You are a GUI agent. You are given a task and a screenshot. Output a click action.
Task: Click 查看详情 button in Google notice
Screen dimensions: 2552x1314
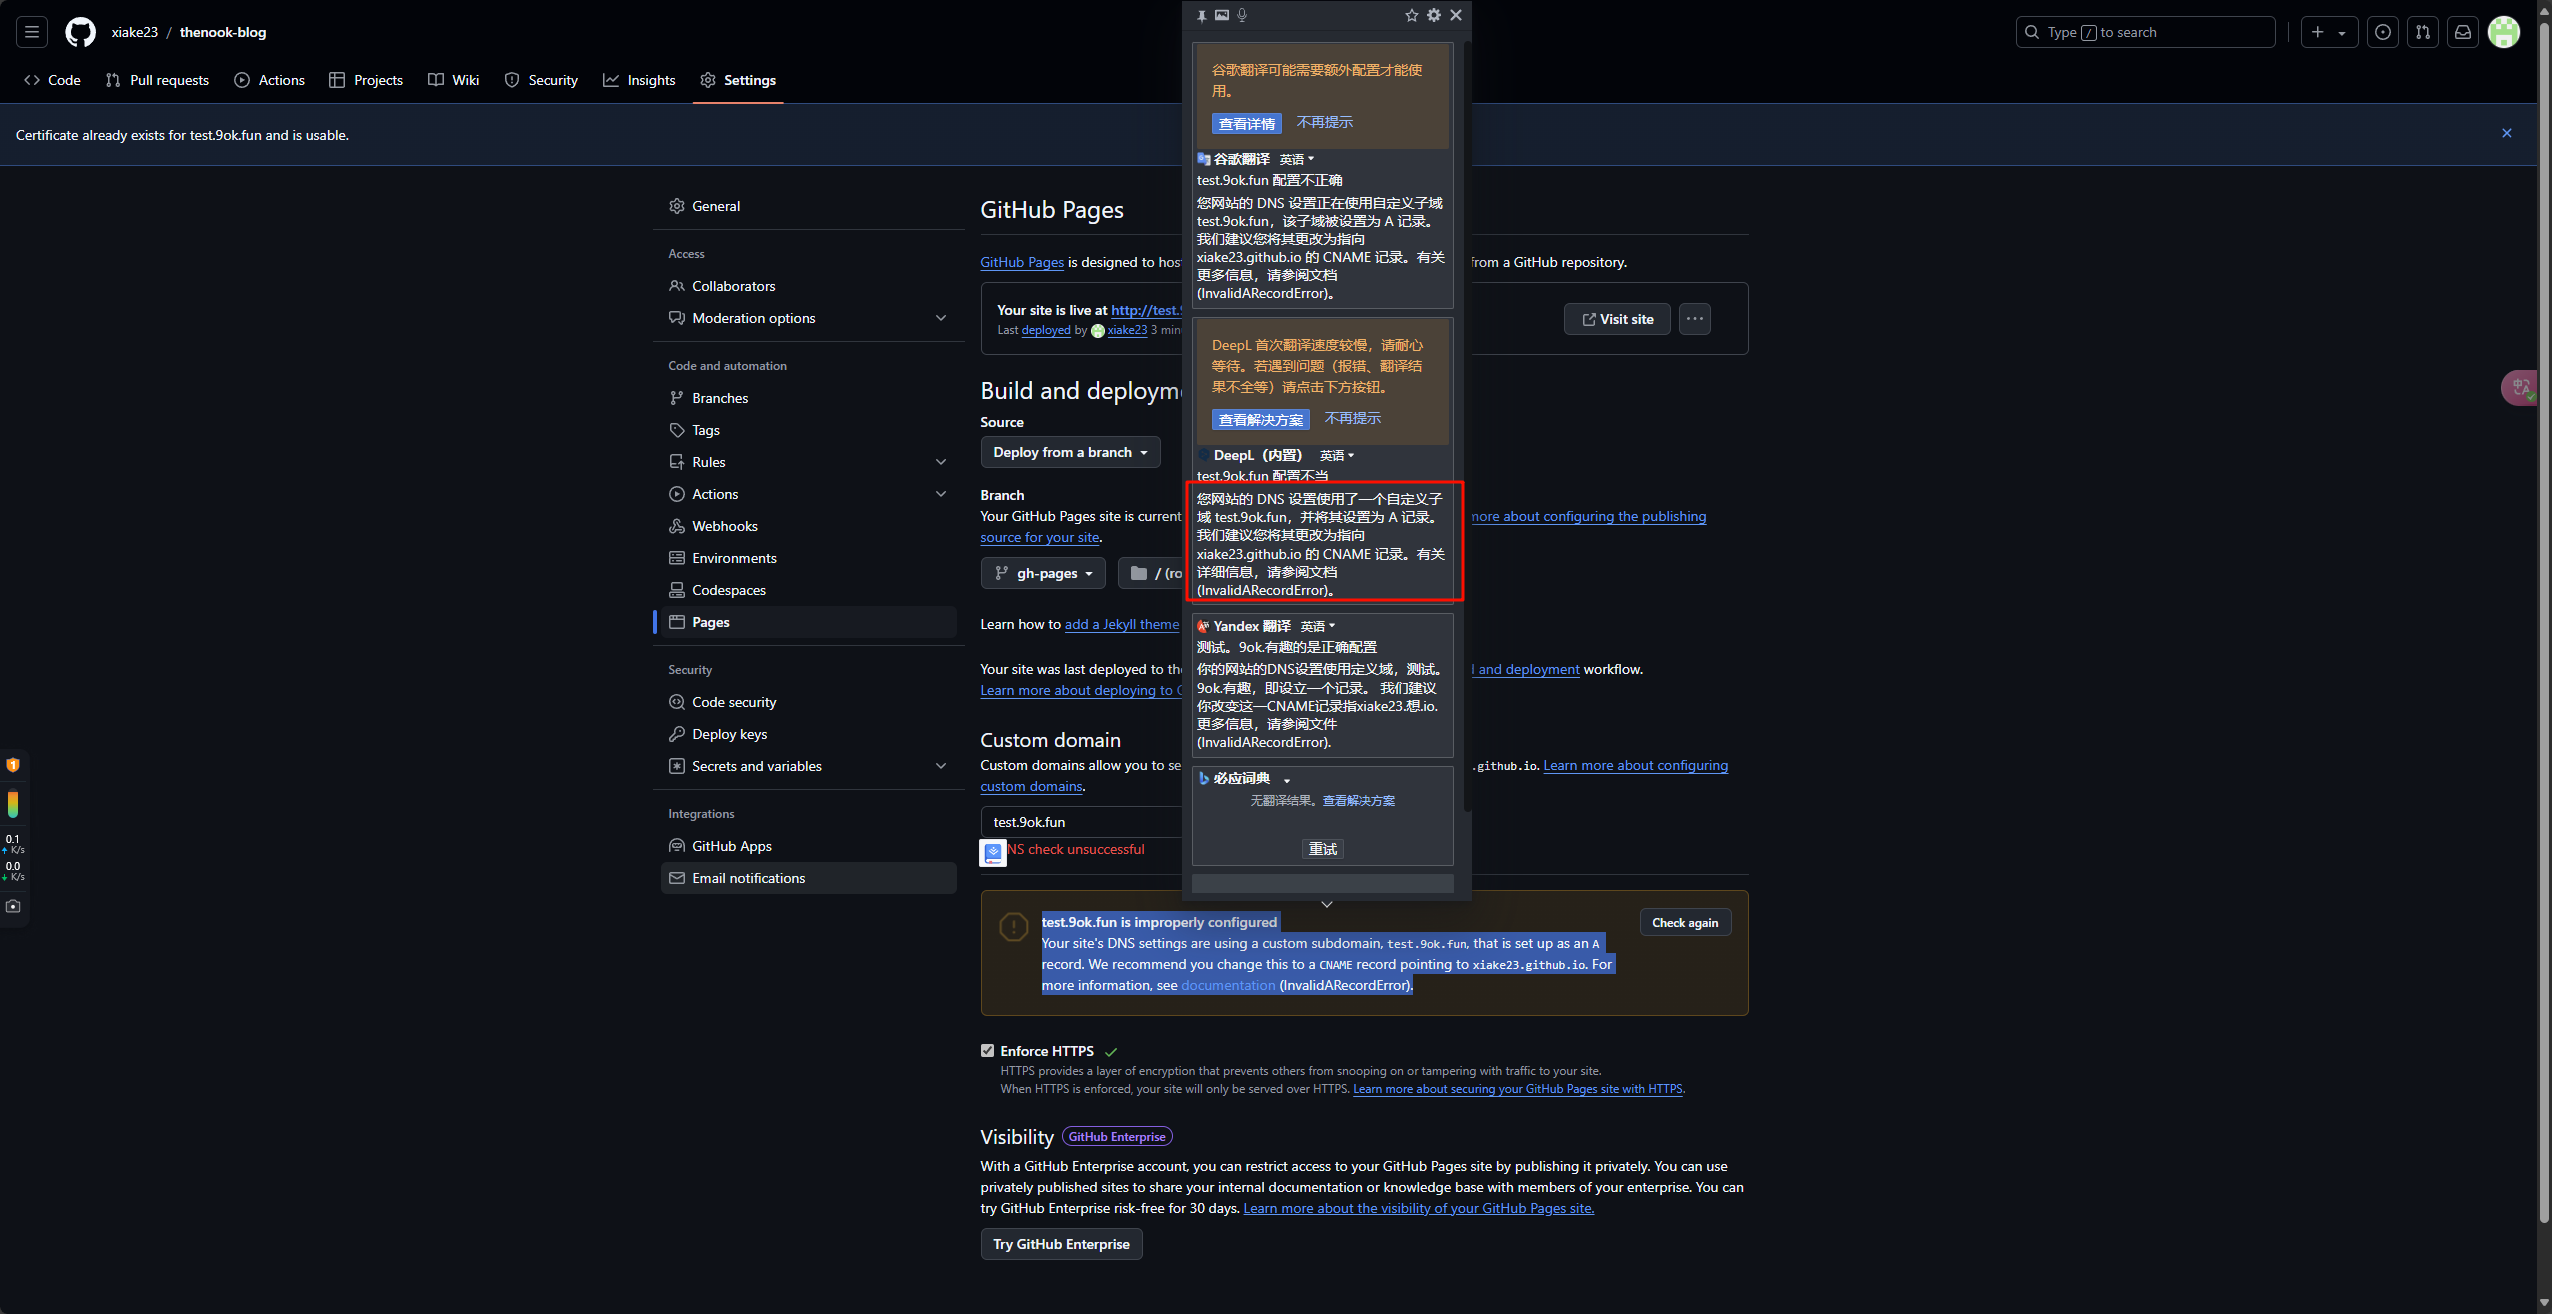pos(1246,123)
